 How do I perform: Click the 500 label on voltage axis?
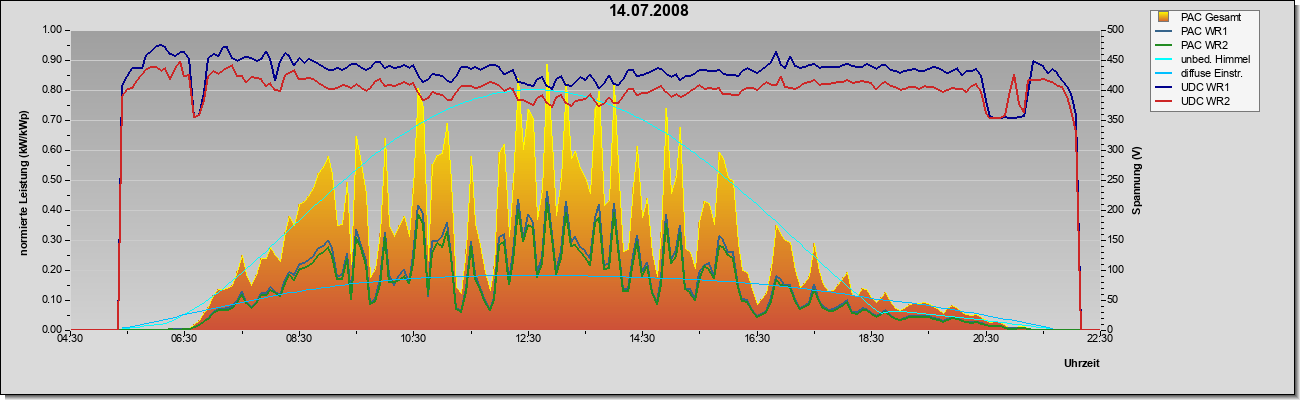(x=1113, y=30)
